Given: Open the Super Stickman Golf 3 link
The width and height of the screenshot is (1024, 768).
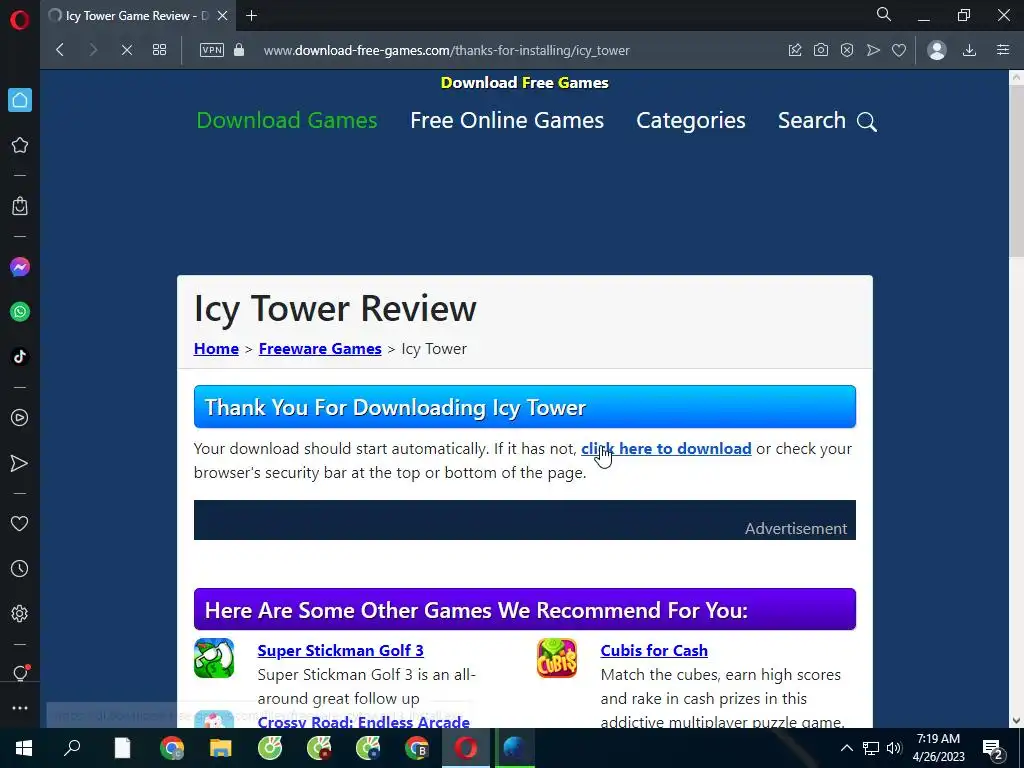Looking at the screenshot, I should (340, 650).
